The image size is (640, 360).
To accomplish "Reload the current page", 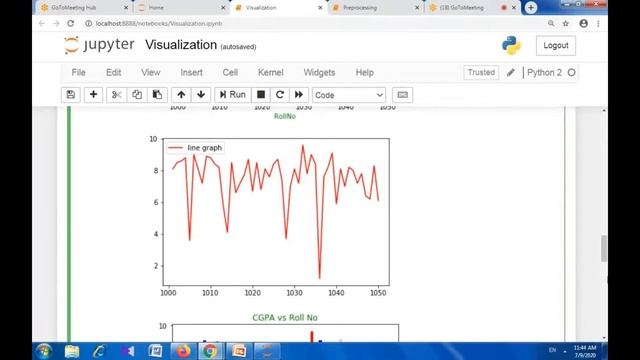I will pyautogui.click(x=71, y=24).
